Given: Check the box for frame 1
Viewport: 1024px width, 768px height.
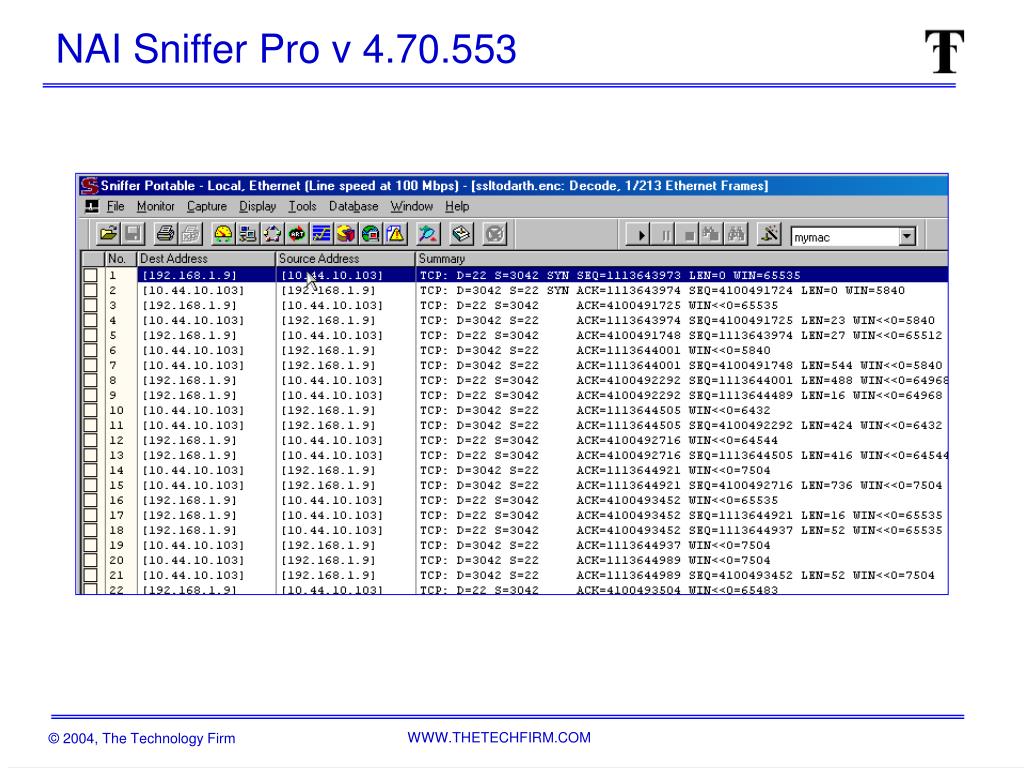Looking at the screenshot, I should [91, 275].
